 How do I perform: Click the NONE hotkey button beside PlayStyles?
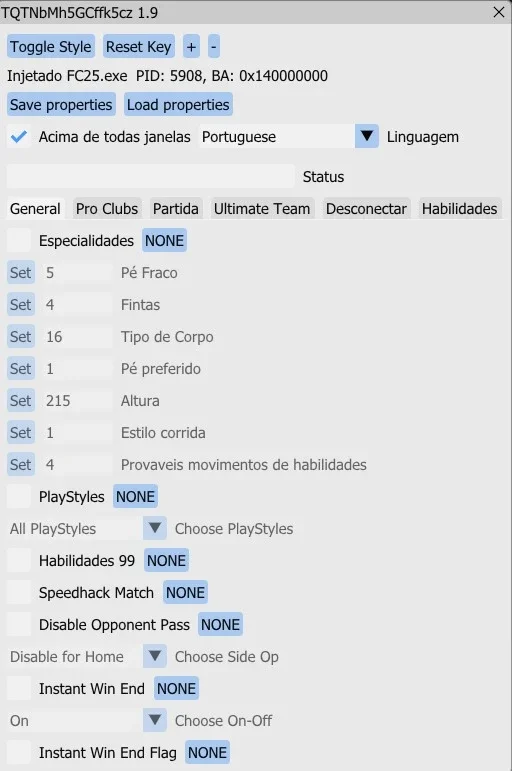coord(135,497)
